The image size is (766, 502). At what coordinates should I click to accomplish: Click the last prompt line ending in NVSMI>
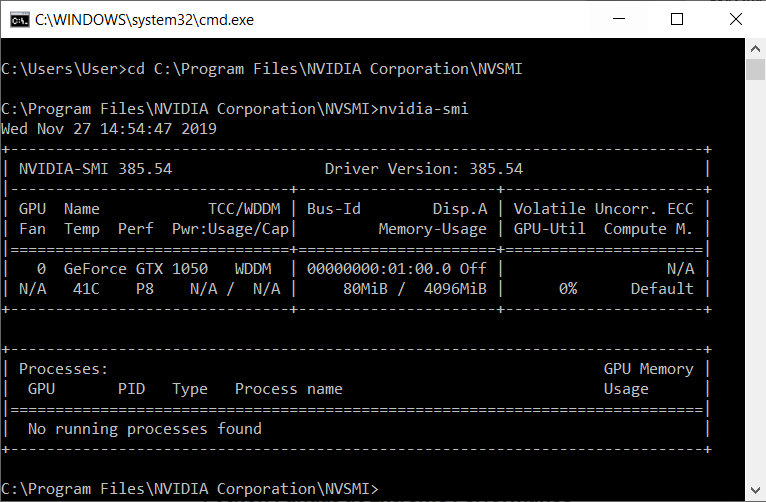pos(190,489)
